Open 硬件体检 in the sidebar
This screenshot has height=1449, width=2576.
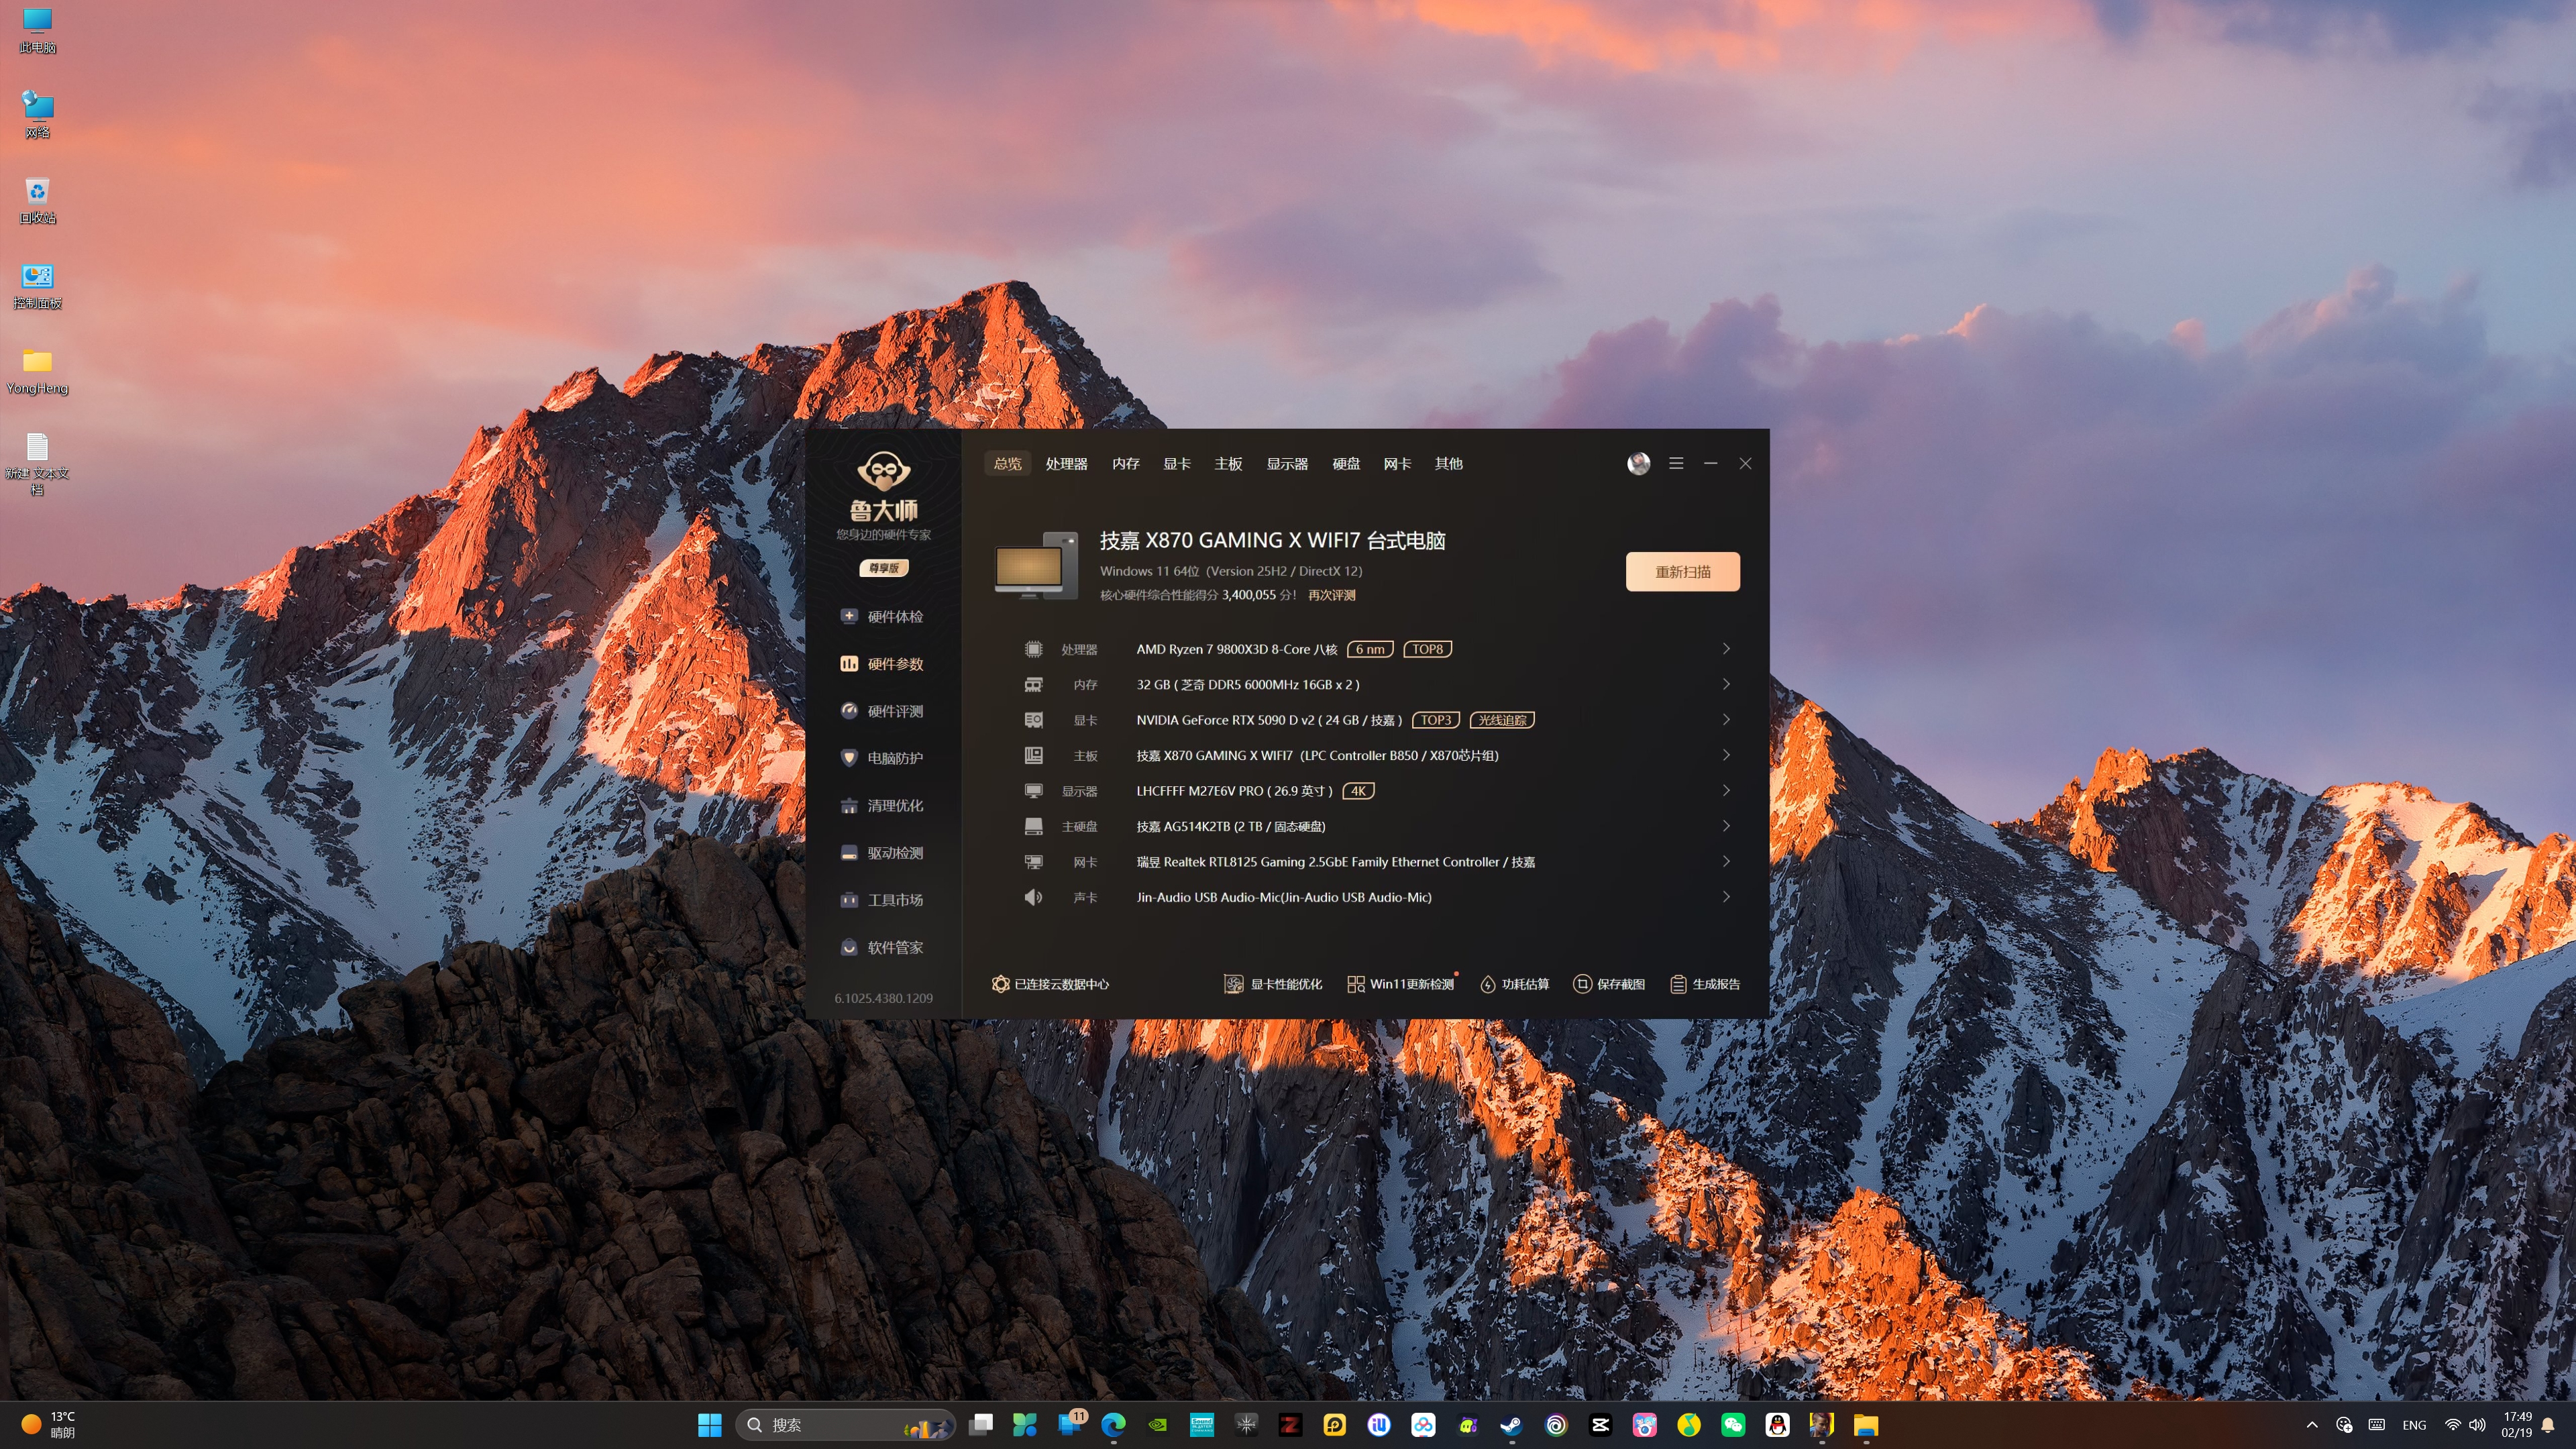point(893,617)
